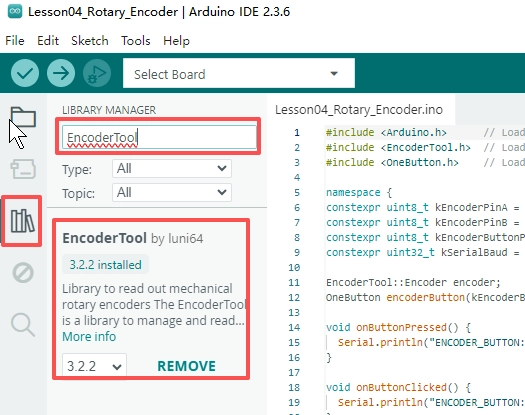Follow the More info link
This screenshot has height=415, width=525.
coord(89,337)
